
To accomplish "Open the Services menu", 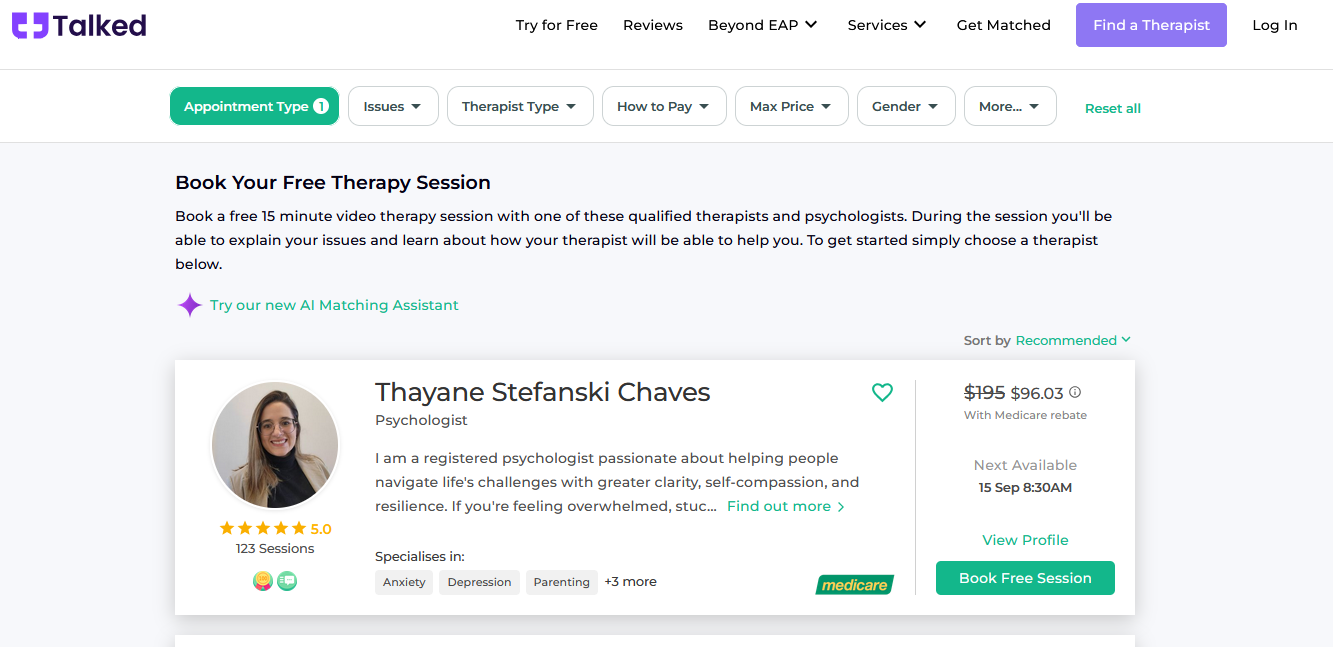I will point(887,25).
